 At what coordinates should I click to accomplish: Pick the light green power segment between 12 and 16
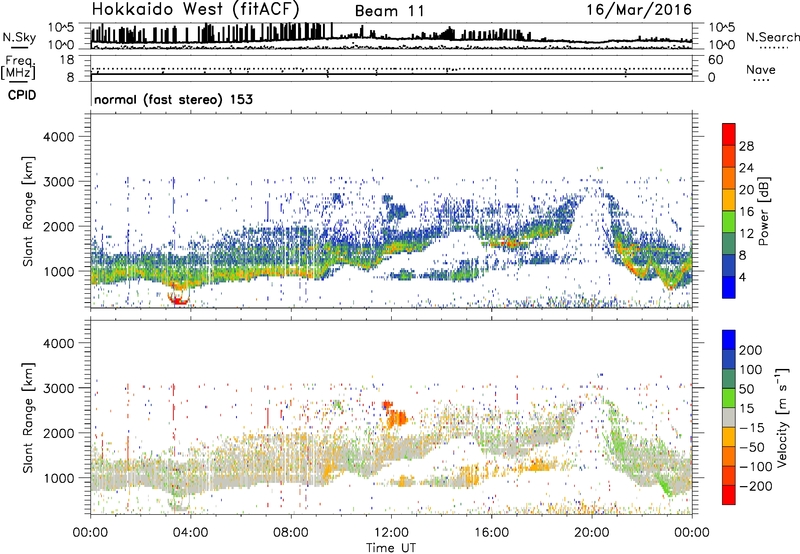click(729, 222)
